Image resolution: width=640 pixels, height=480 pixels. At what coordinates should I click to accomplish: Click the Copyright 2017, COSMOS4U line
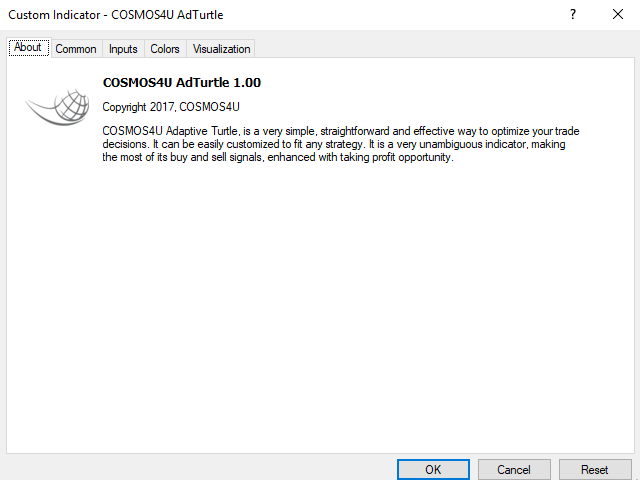point(171,107)
